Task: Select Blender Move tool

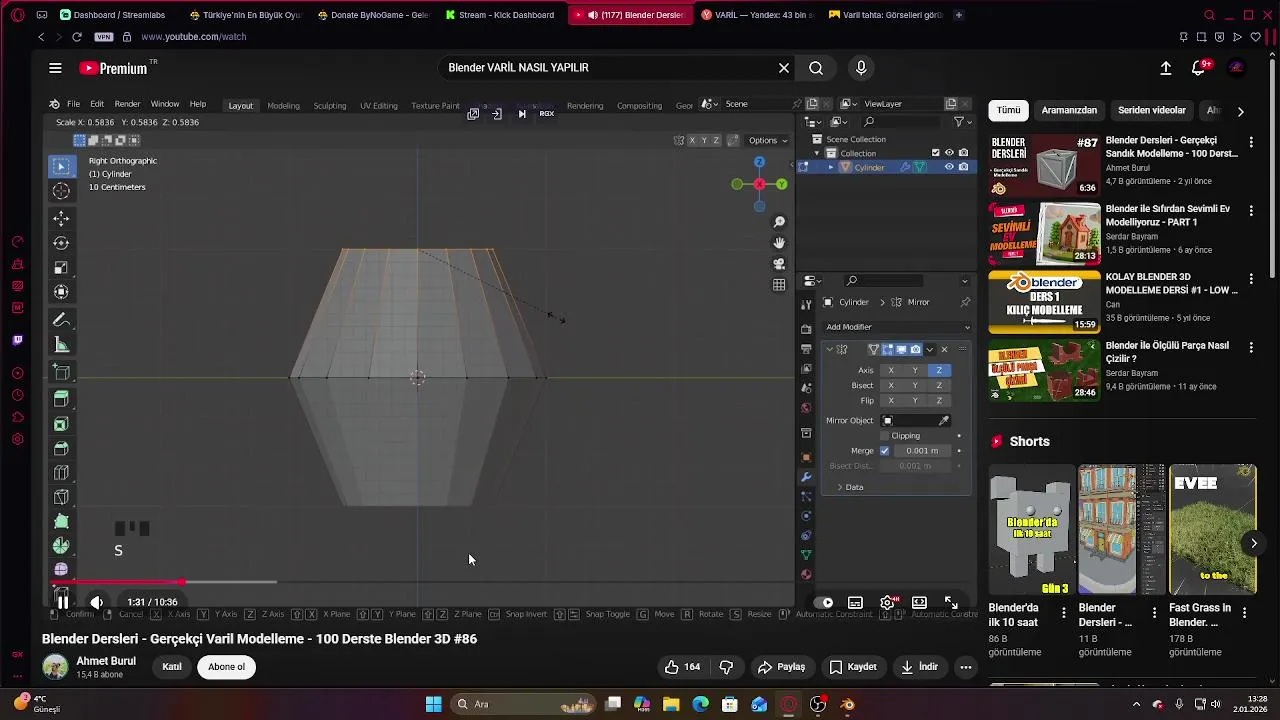Action: tap(61, 218)
